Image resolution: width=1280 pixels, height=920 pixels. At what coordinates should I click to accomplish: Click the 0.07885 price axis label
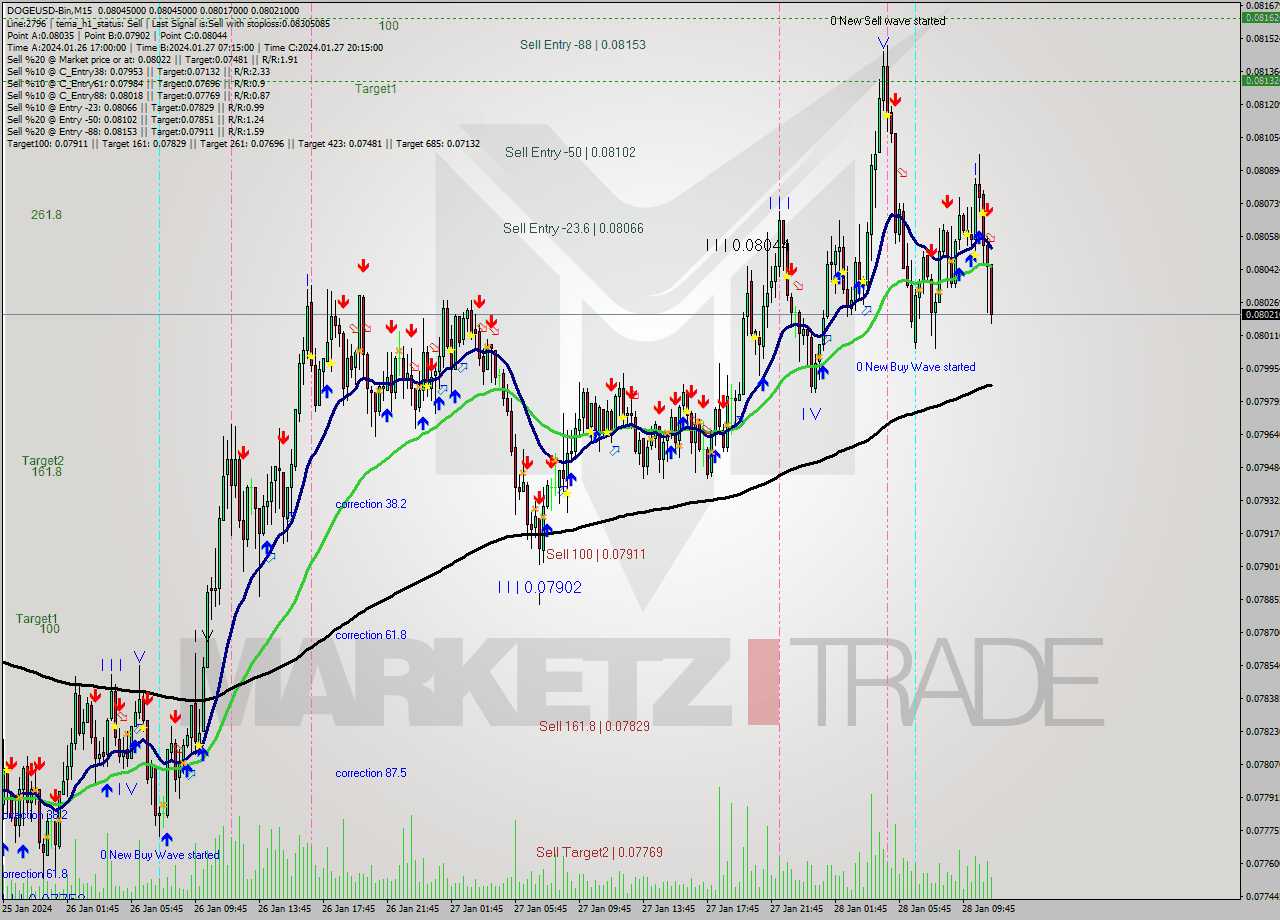click(x=1264, y=599)
